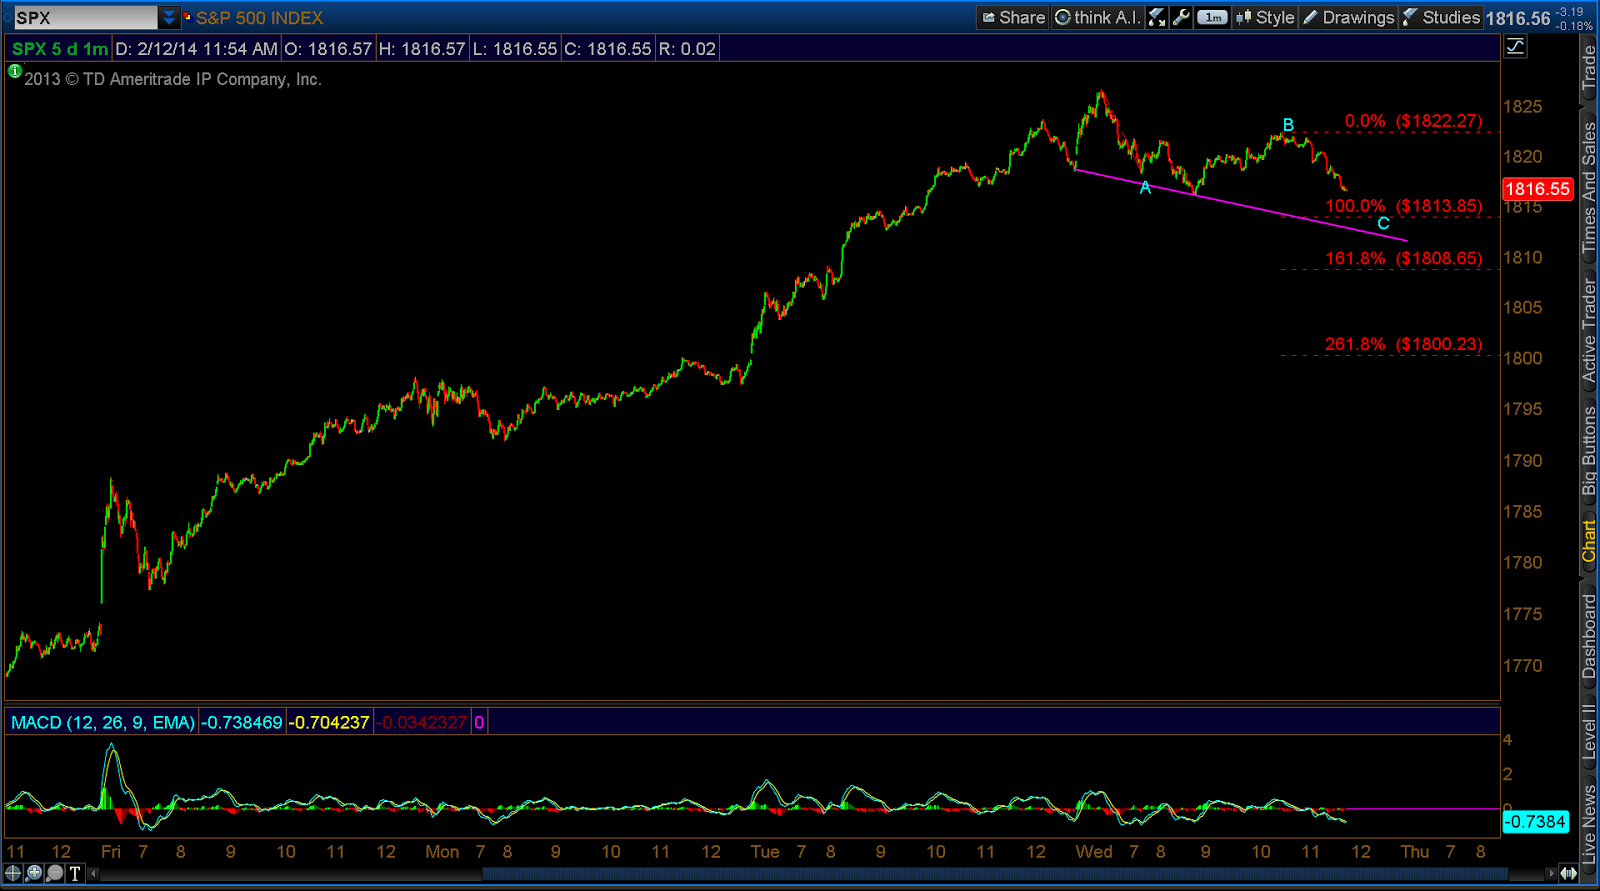The height and width of the screenshot is (891, 1600).
Task: Click the MACD value -0.738469
Action: pos(242,722)
